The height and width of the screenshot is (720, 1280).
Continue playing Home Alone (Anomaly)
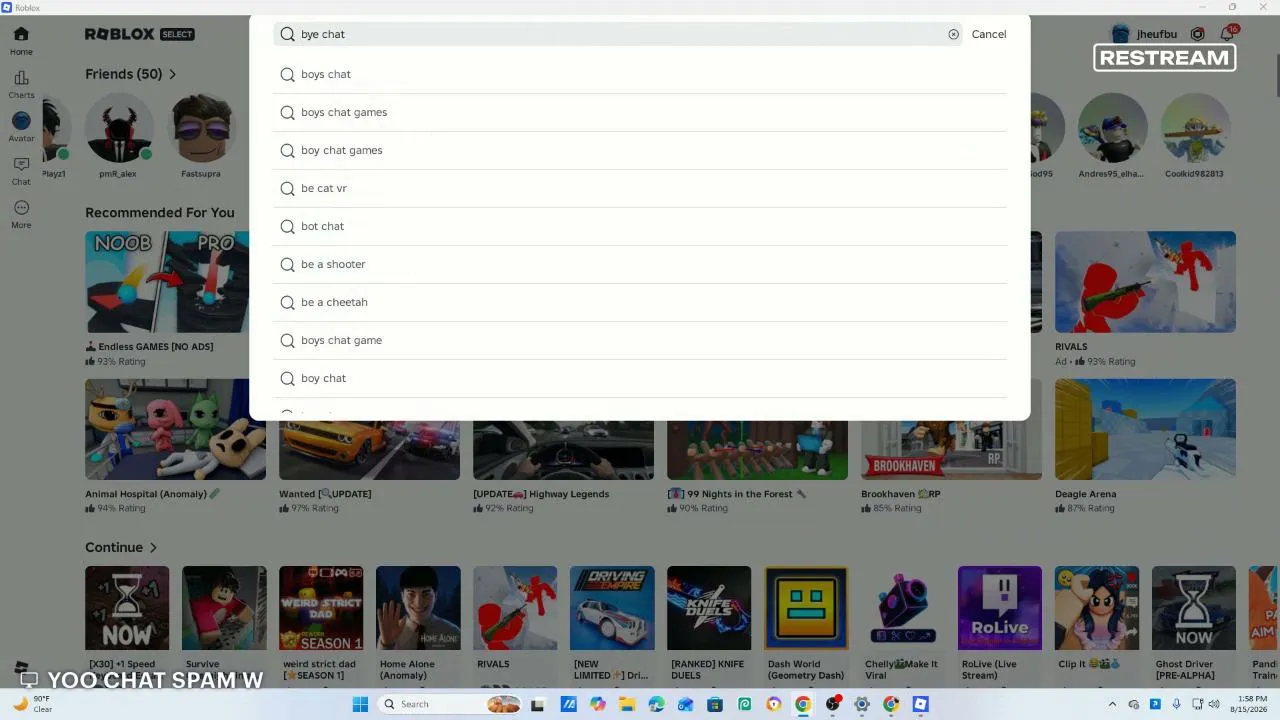418,608
